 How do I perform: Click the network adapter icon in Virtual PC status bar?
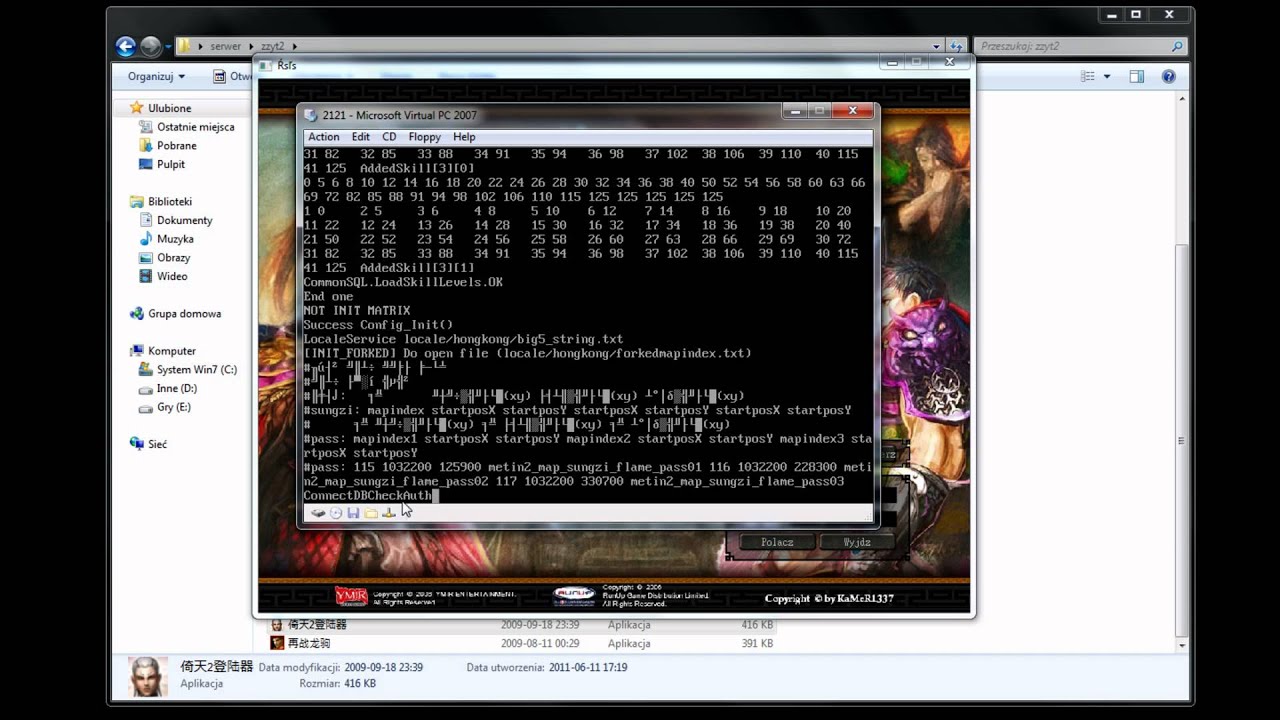(389, 513)
